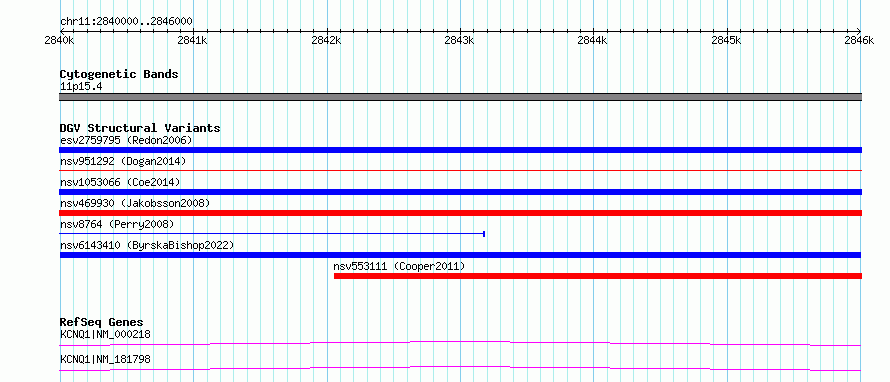Click the 2844k ruler tick label

pyautogui.click(x=593, y=40)
